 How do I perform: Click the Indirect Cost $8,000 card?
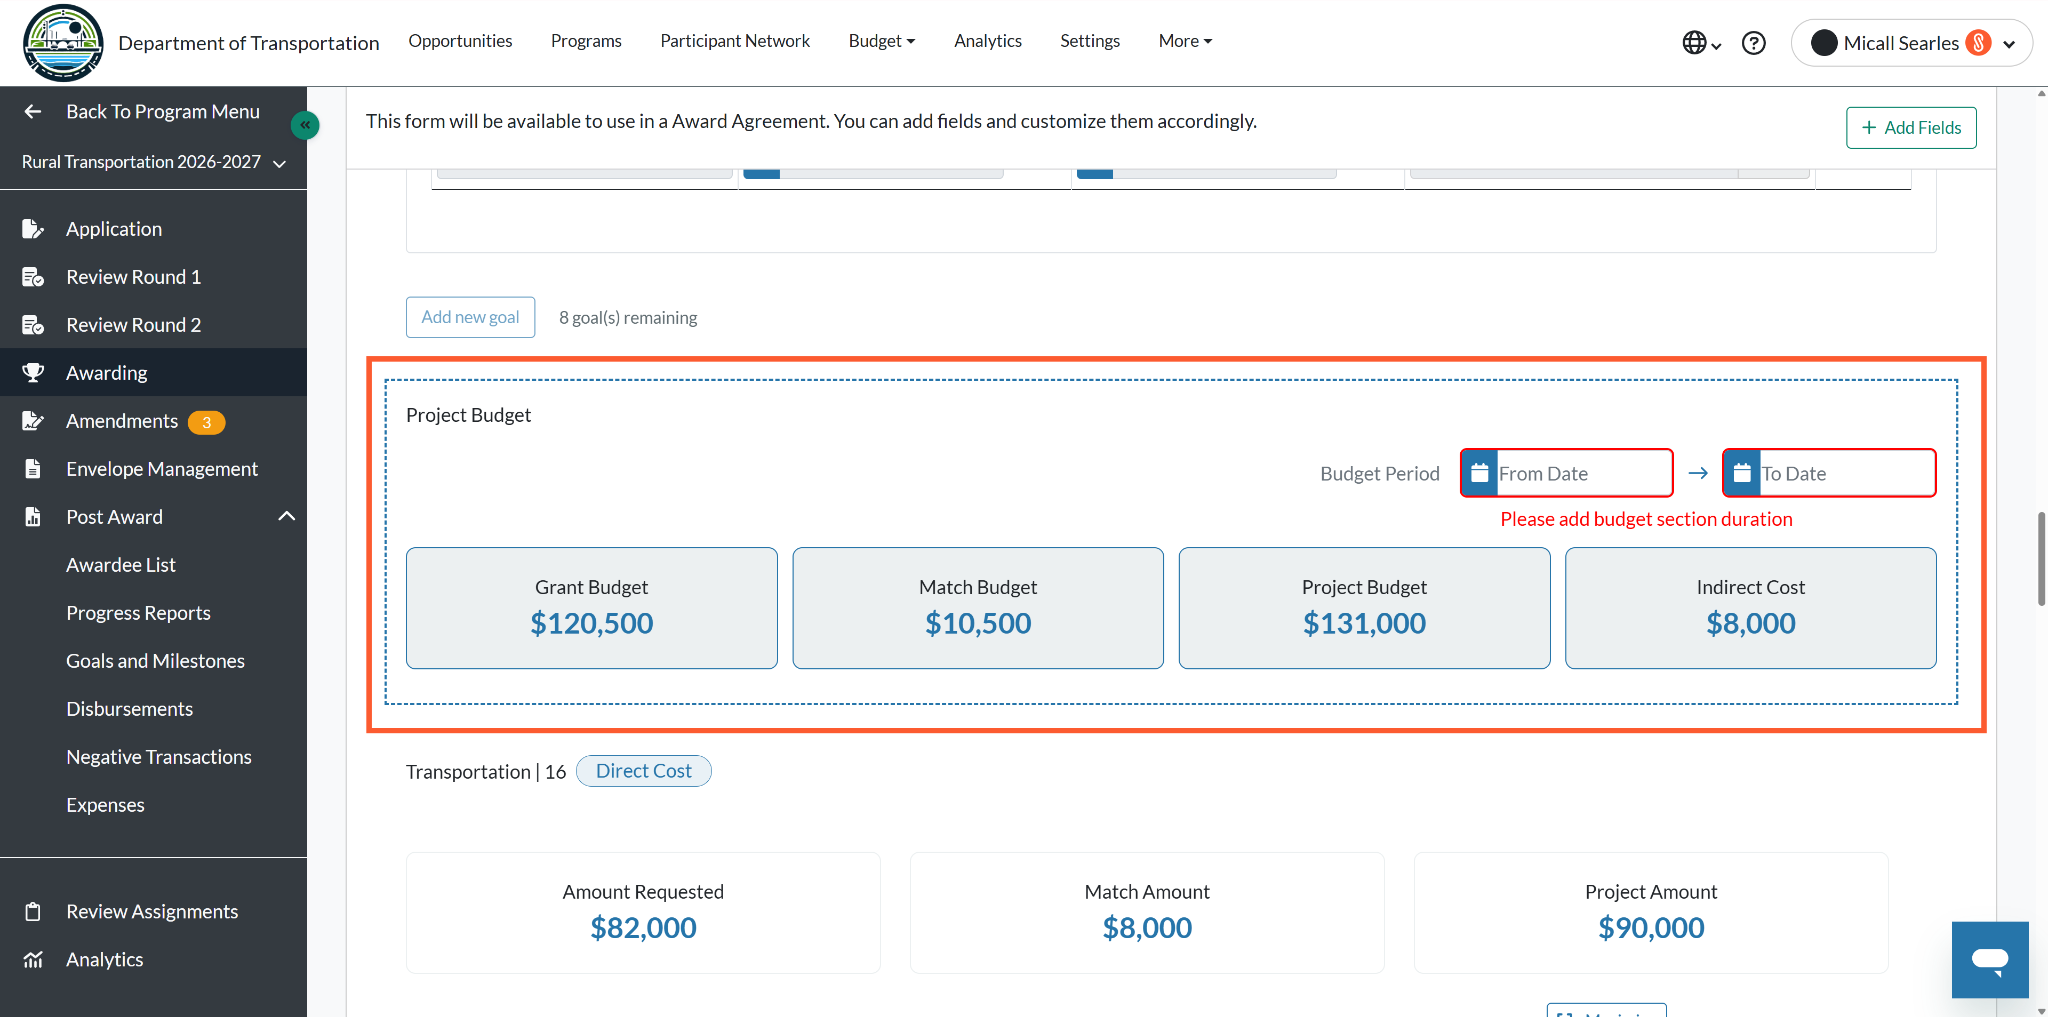tap(1751, 608)
